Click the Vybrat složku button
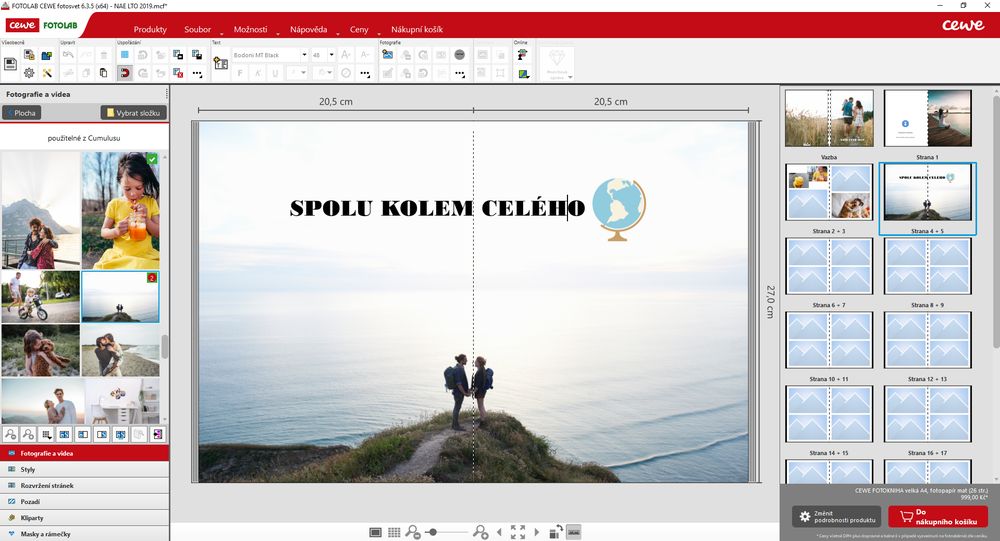Screen dimensions: 1000x541 tap(134, 113)
